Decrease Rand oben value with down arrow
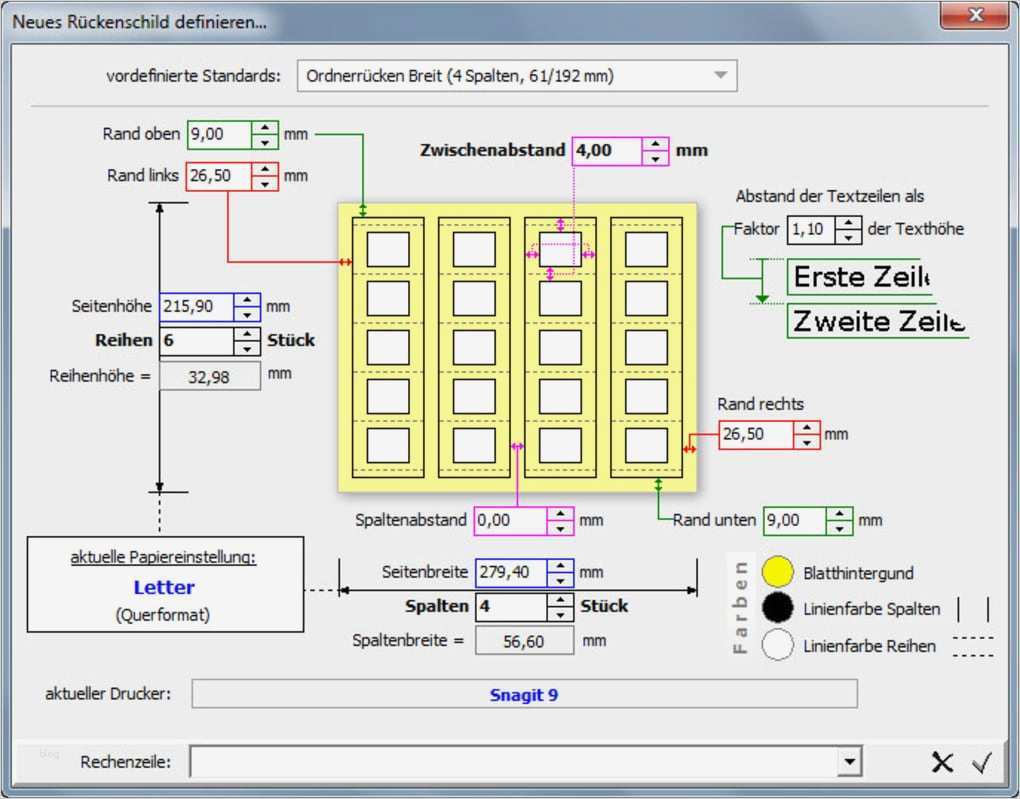 (265, 142)
